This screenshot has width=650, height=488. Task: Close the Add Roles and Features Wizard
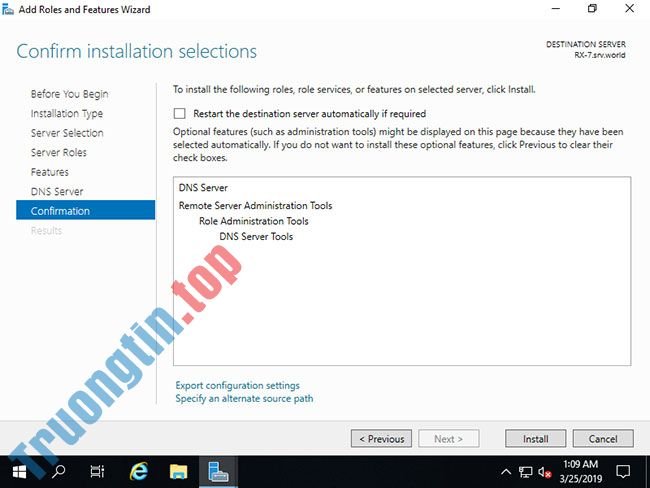(x=629, y=9)
